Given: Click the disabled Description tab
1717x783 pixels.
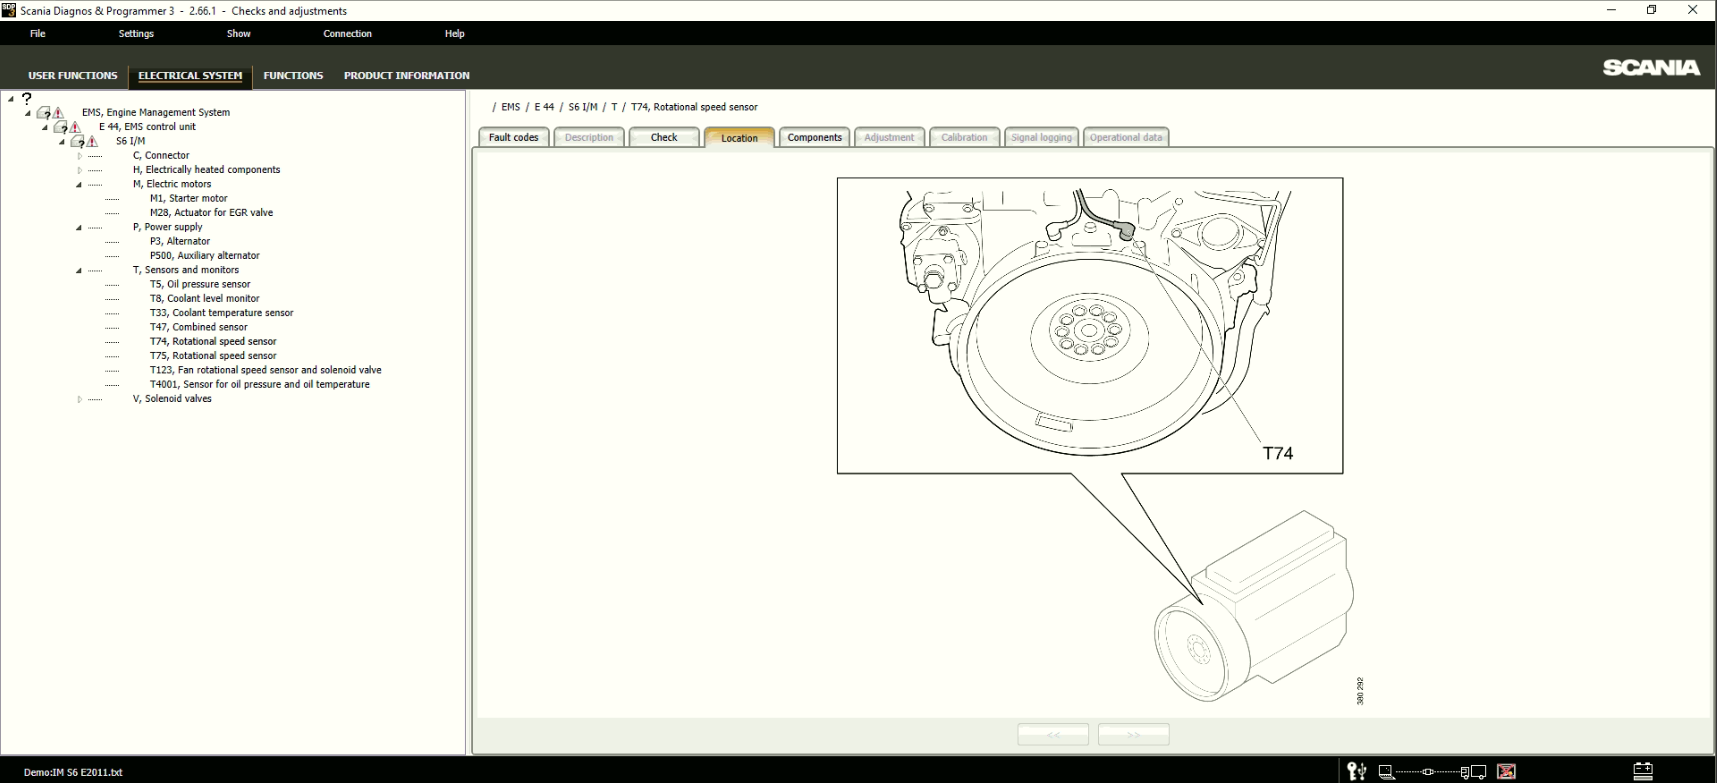Looking at the screenshot, I should tap(589, 137).
